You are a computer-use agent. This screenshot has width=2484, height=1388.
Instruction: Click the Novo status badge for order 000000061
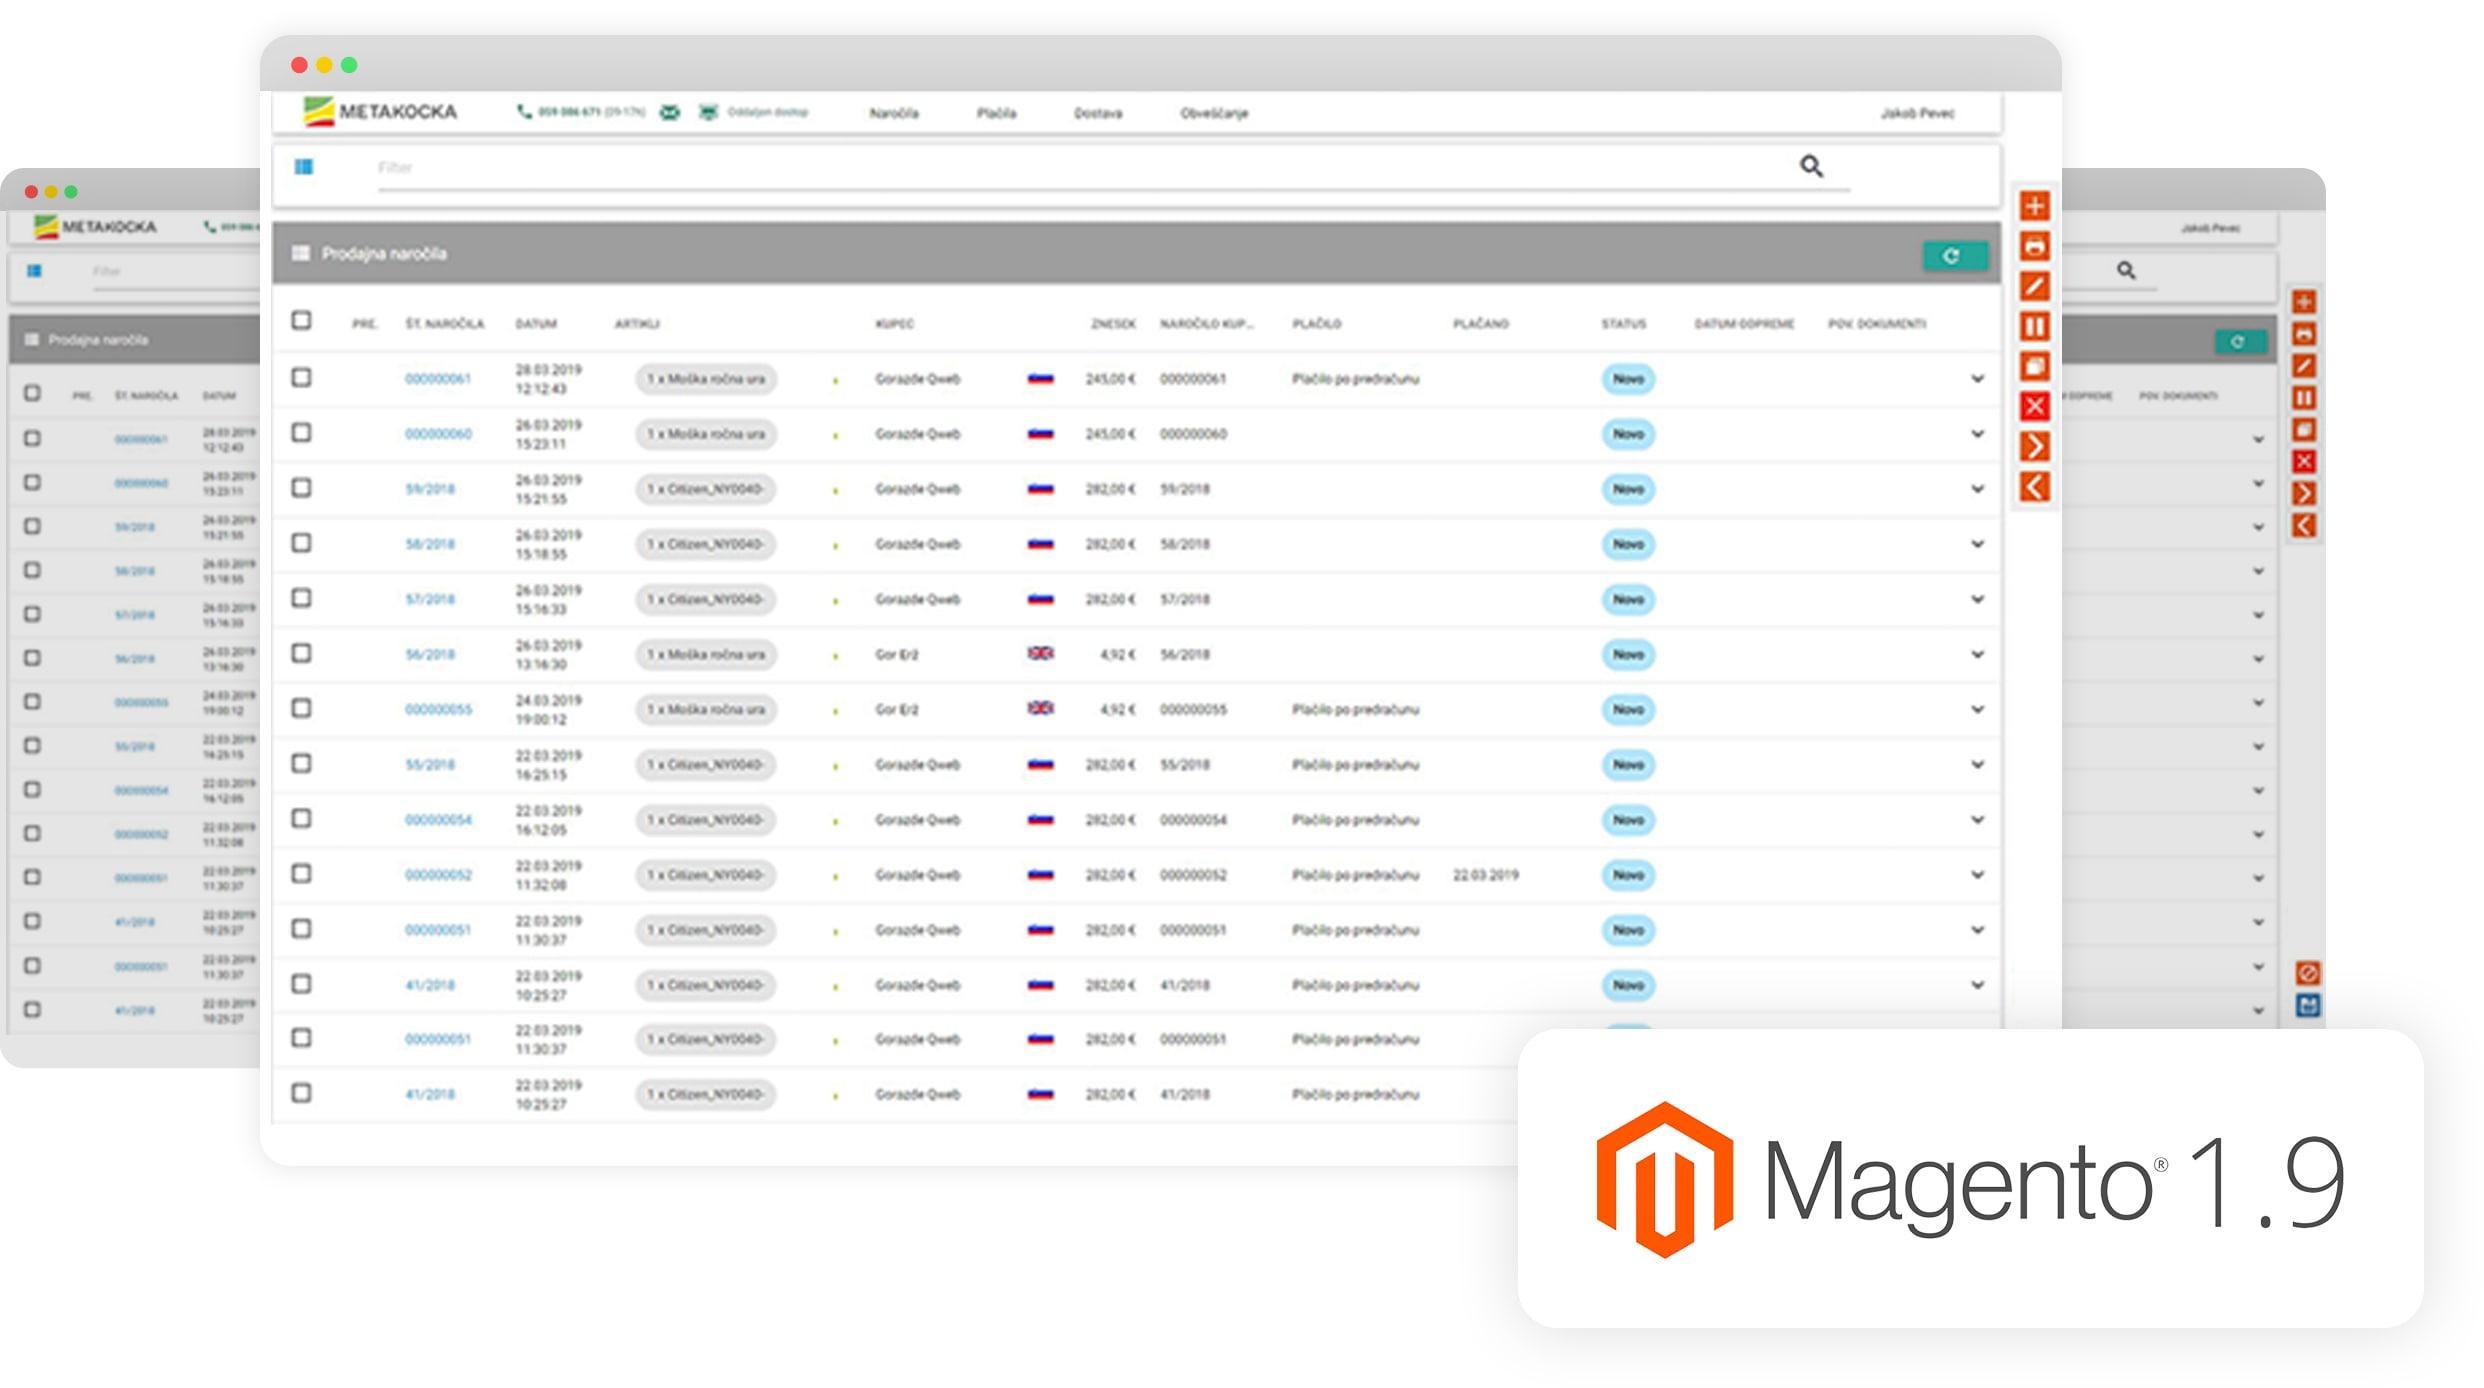coord(1628,379)
